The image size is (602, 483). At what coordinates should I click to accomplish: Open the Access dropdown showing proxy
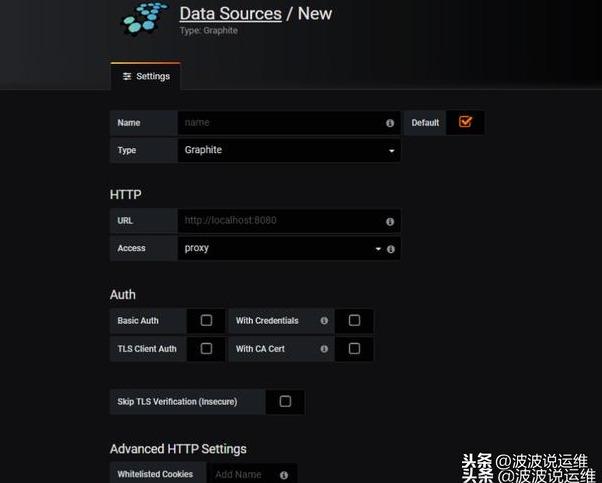[289, 248]
